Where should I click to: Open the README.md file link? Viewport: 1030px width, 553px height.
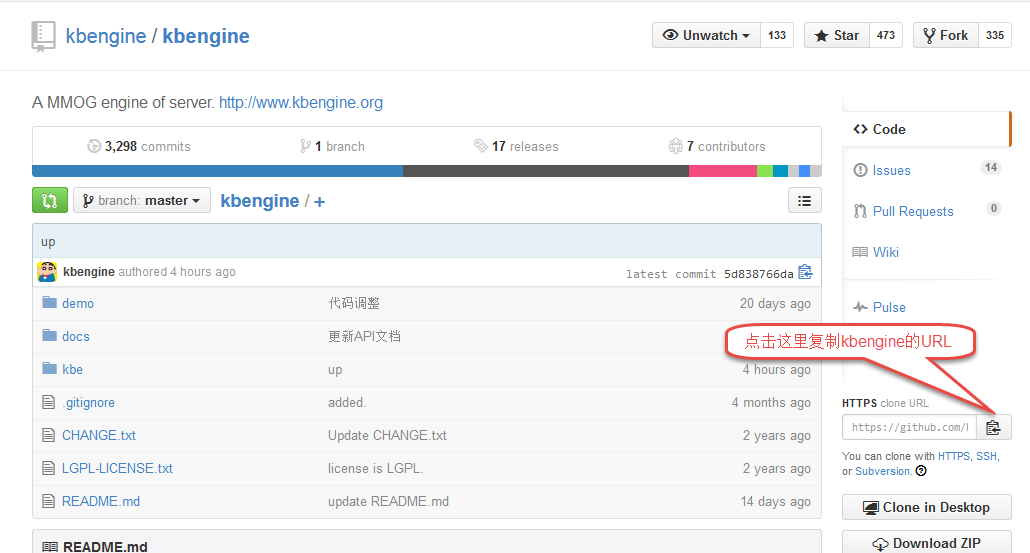pyautogui.click(x=101, y=501)
